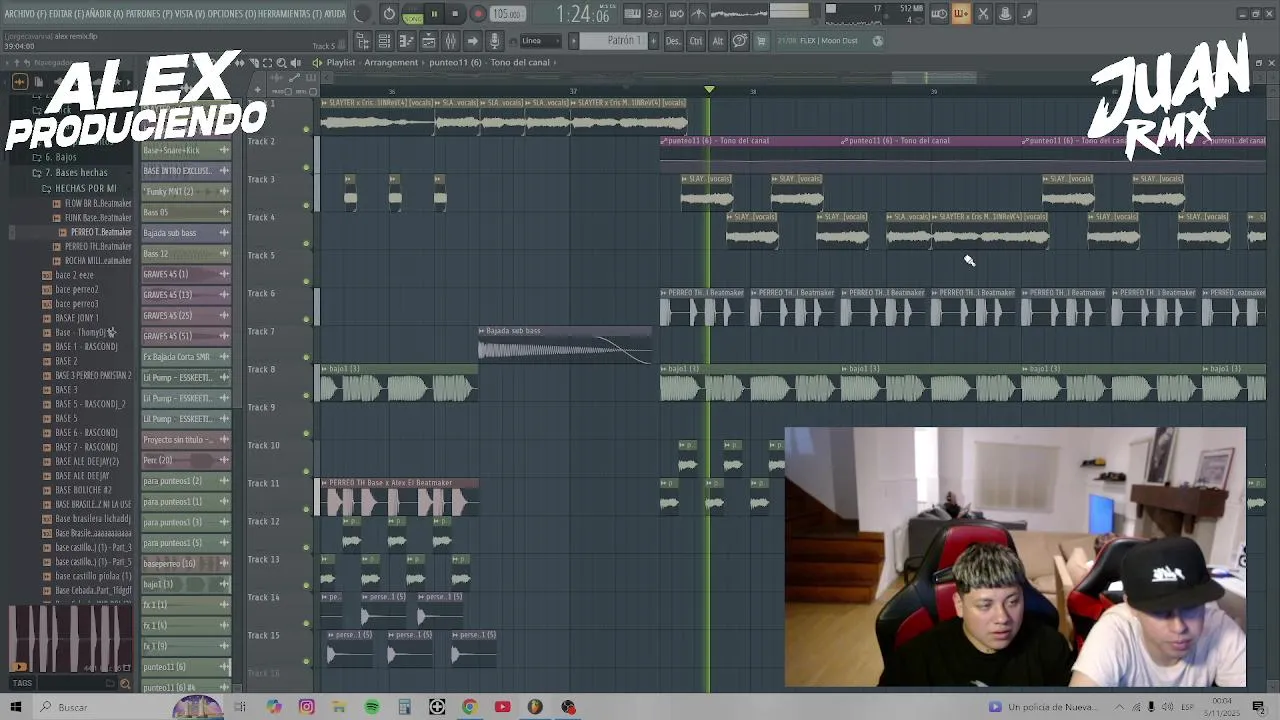Mute Track 8 using its green LED
The height and width of the screenshot is (720, 1280).
[x=306, y=395]
